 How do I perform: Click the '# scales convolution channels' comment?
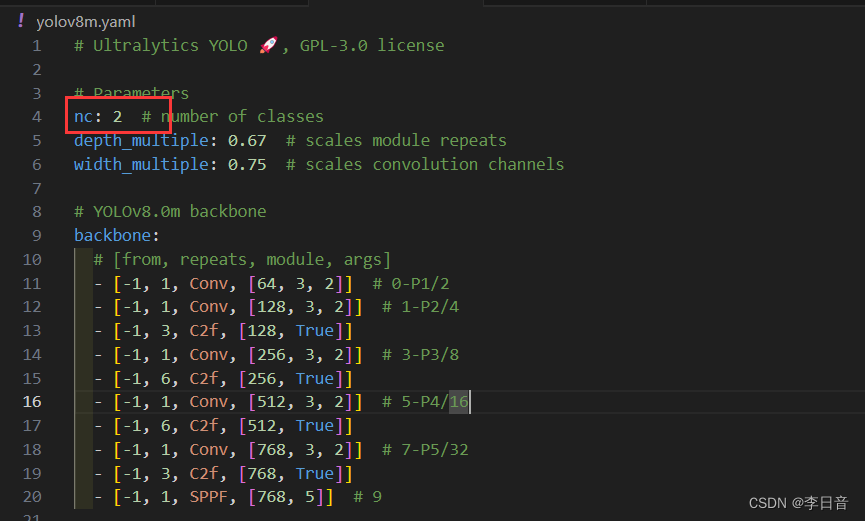pos(425,164)
